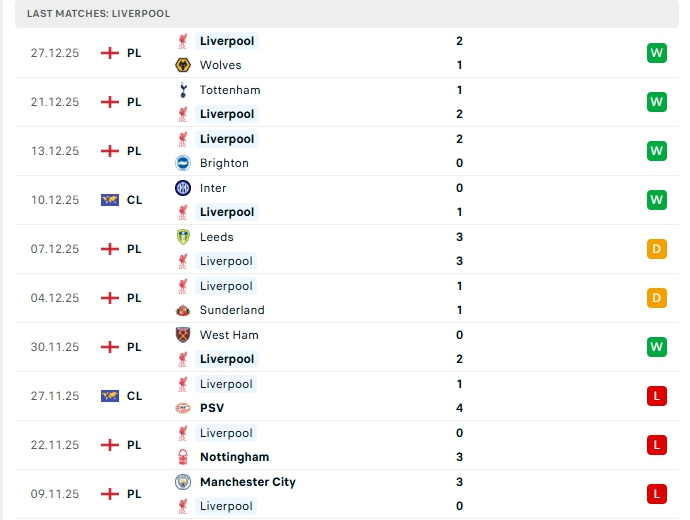Click the Tottenham club crest icon
Screen dimensions: 690x520
pyautogui.click(x=183, y=90)
